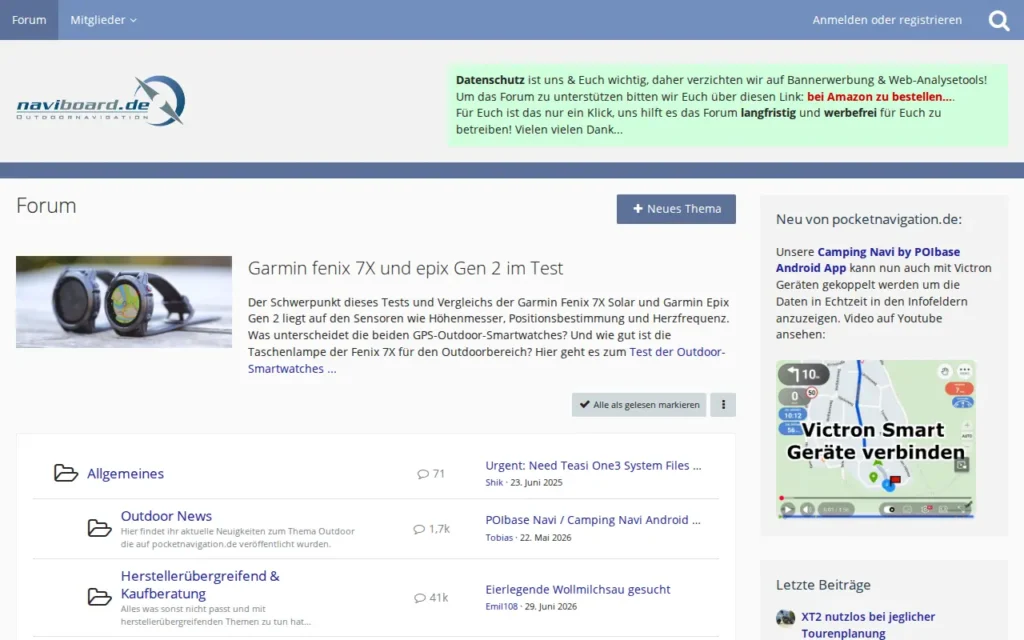Click Anmelden oder registrieren
This screenshot has height=640, width=1024.
pos(887,20)
